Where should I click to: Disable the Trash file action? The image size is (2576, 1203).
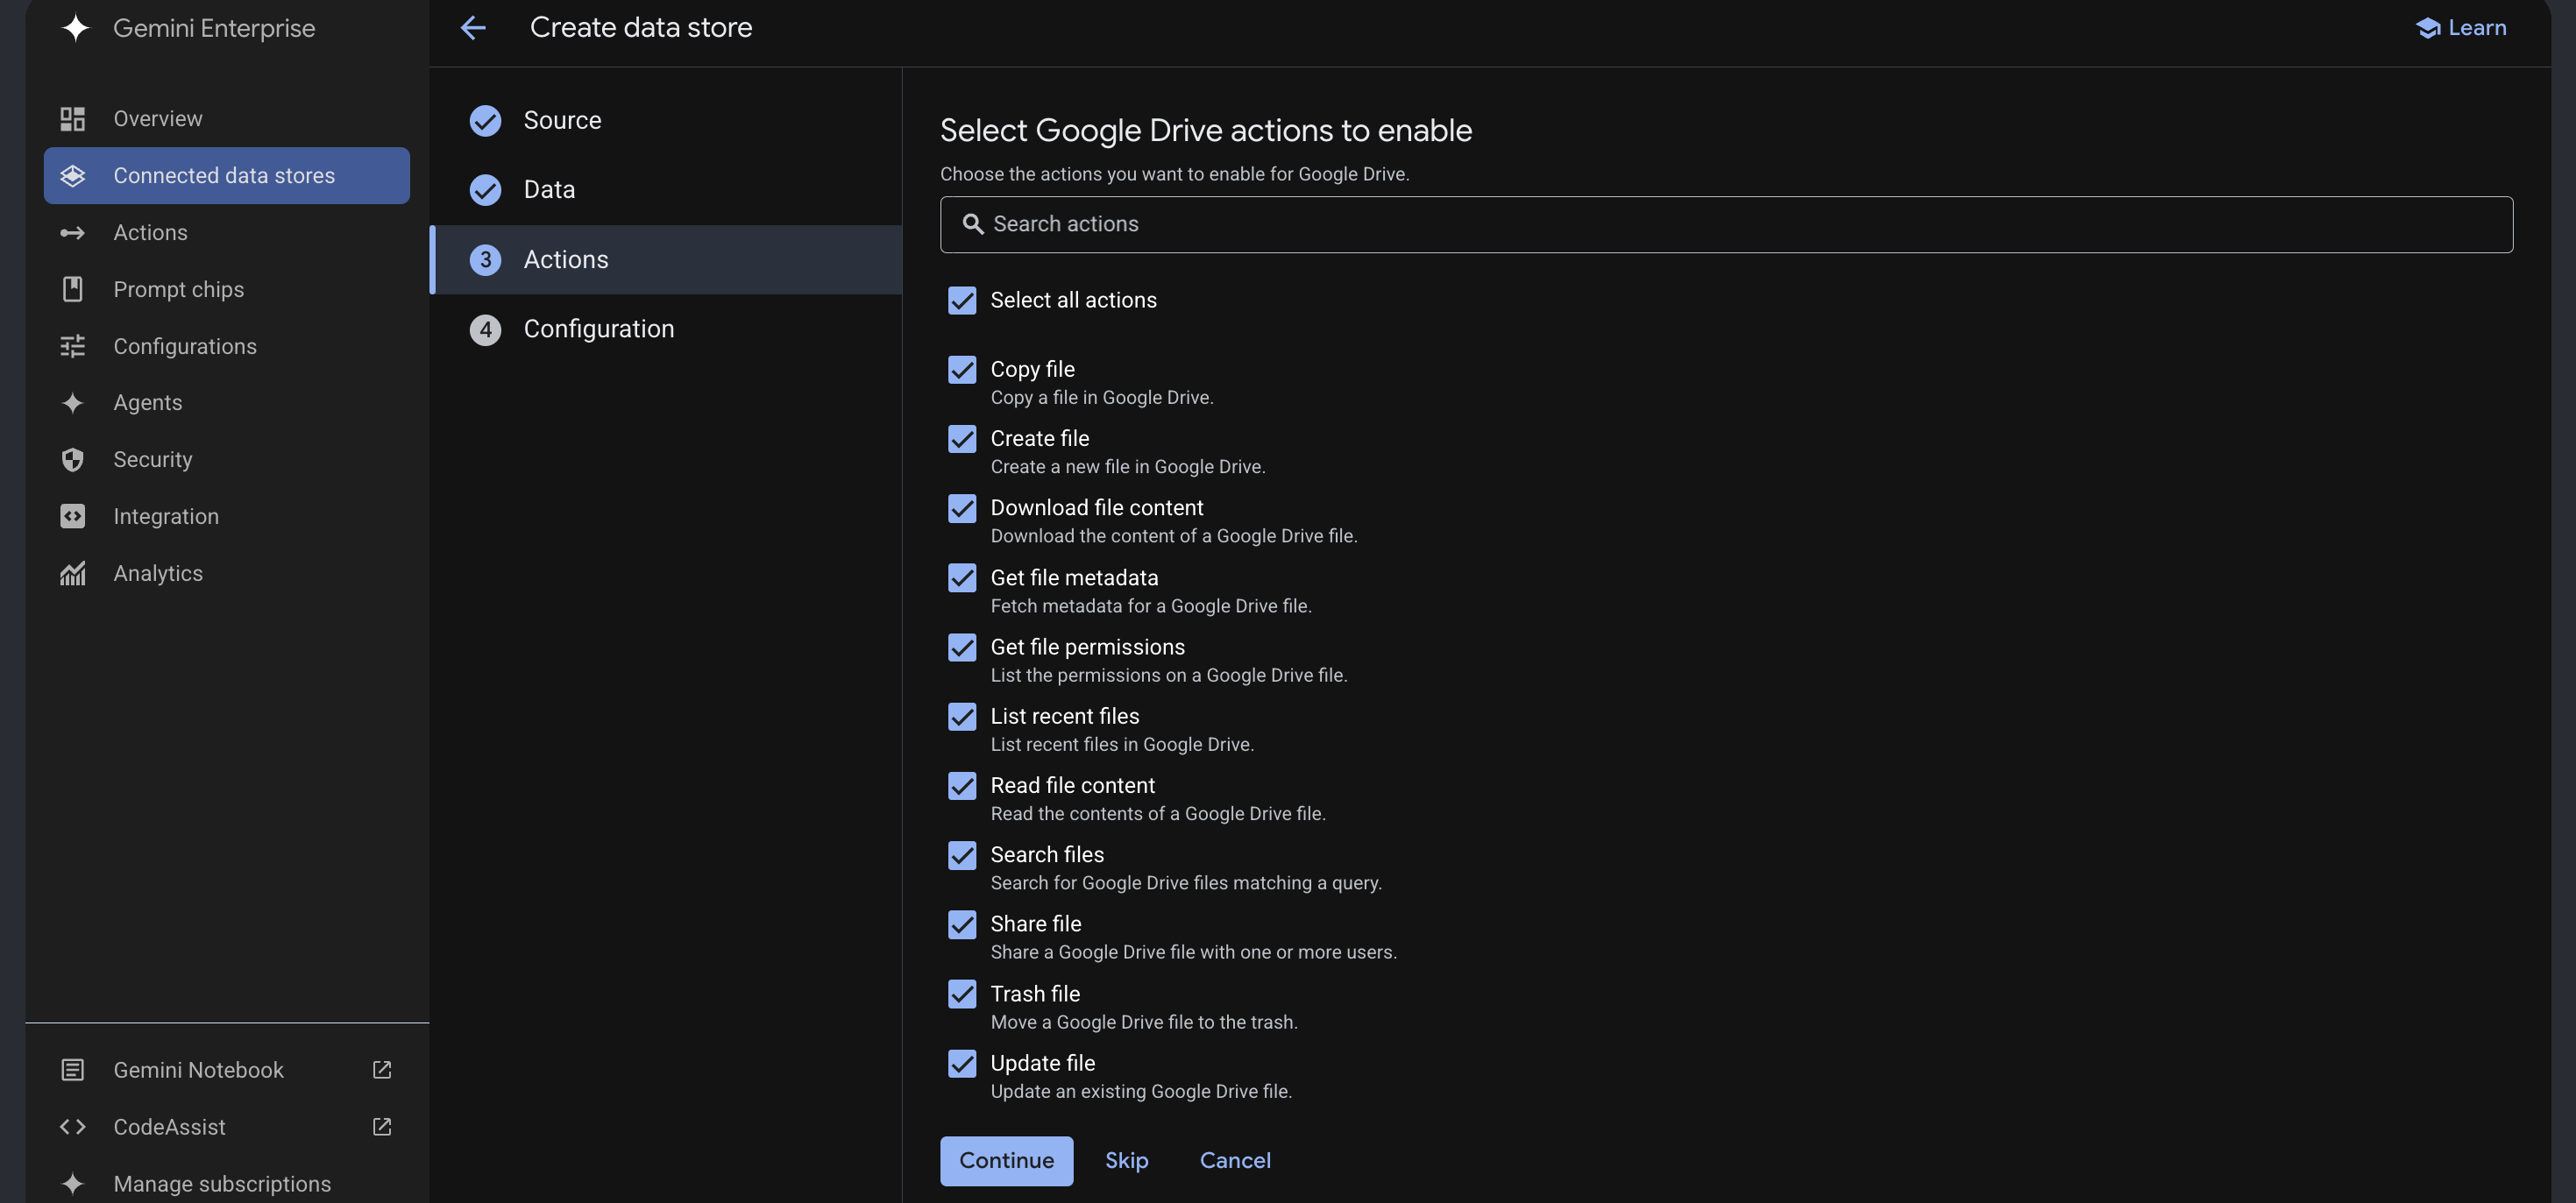click(962, 994)
